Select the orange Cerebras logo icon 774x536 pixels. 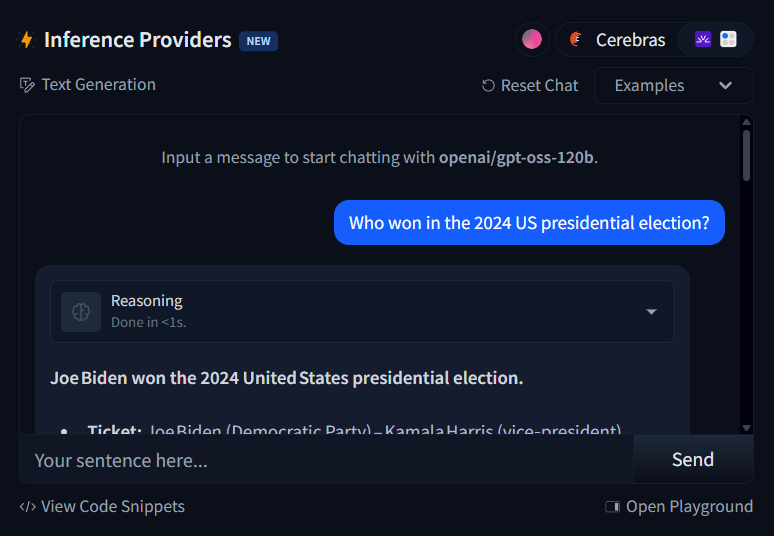coord(576,39)
